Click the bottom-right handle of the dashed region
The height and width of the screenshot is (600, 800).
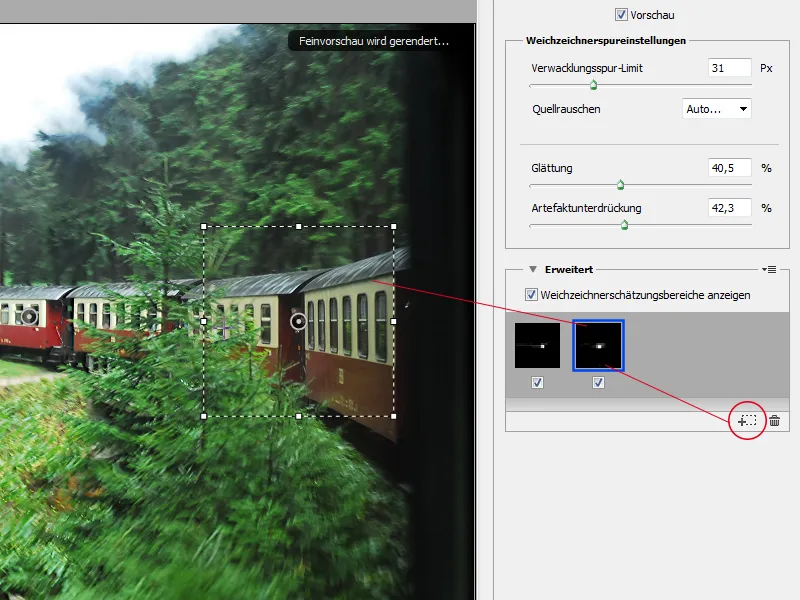(393, 416)
